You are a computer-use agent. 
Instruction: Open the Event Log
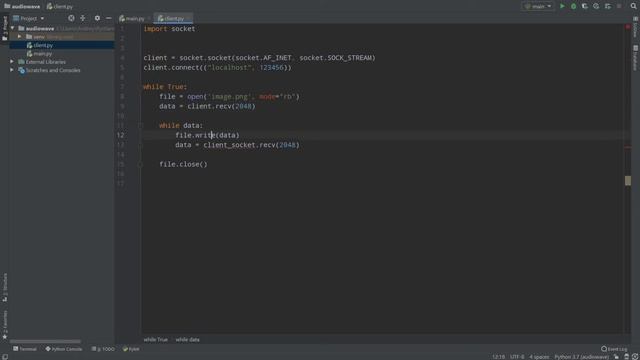[x=614, y=349]
